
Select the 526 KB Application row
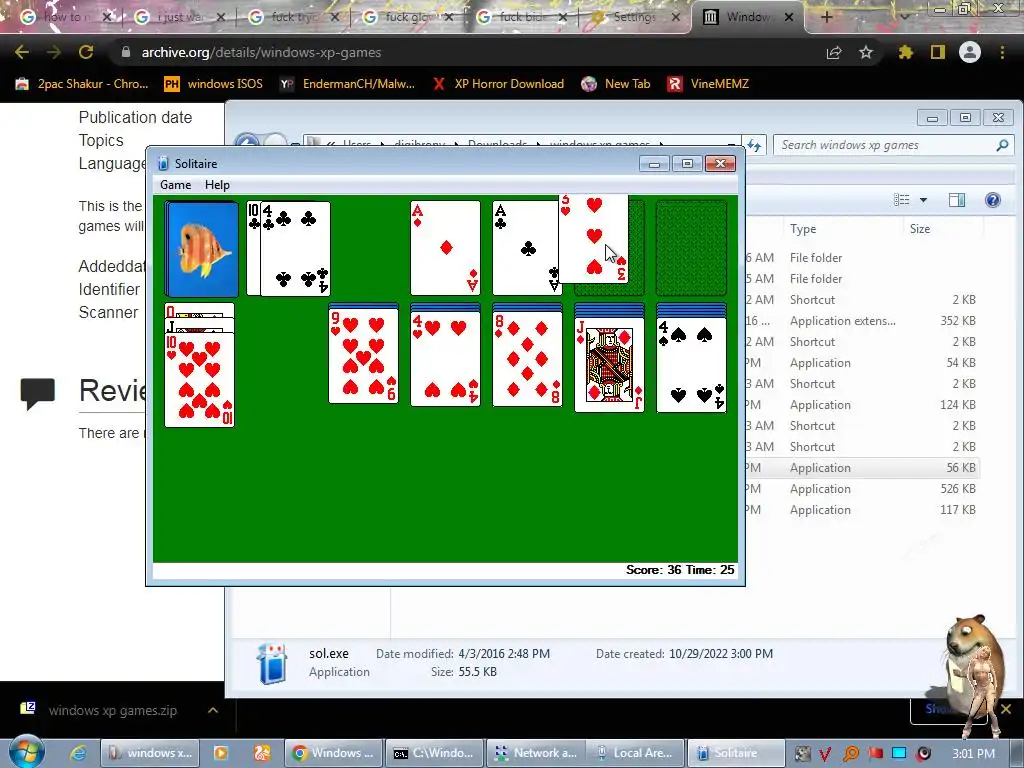point(862,488)
